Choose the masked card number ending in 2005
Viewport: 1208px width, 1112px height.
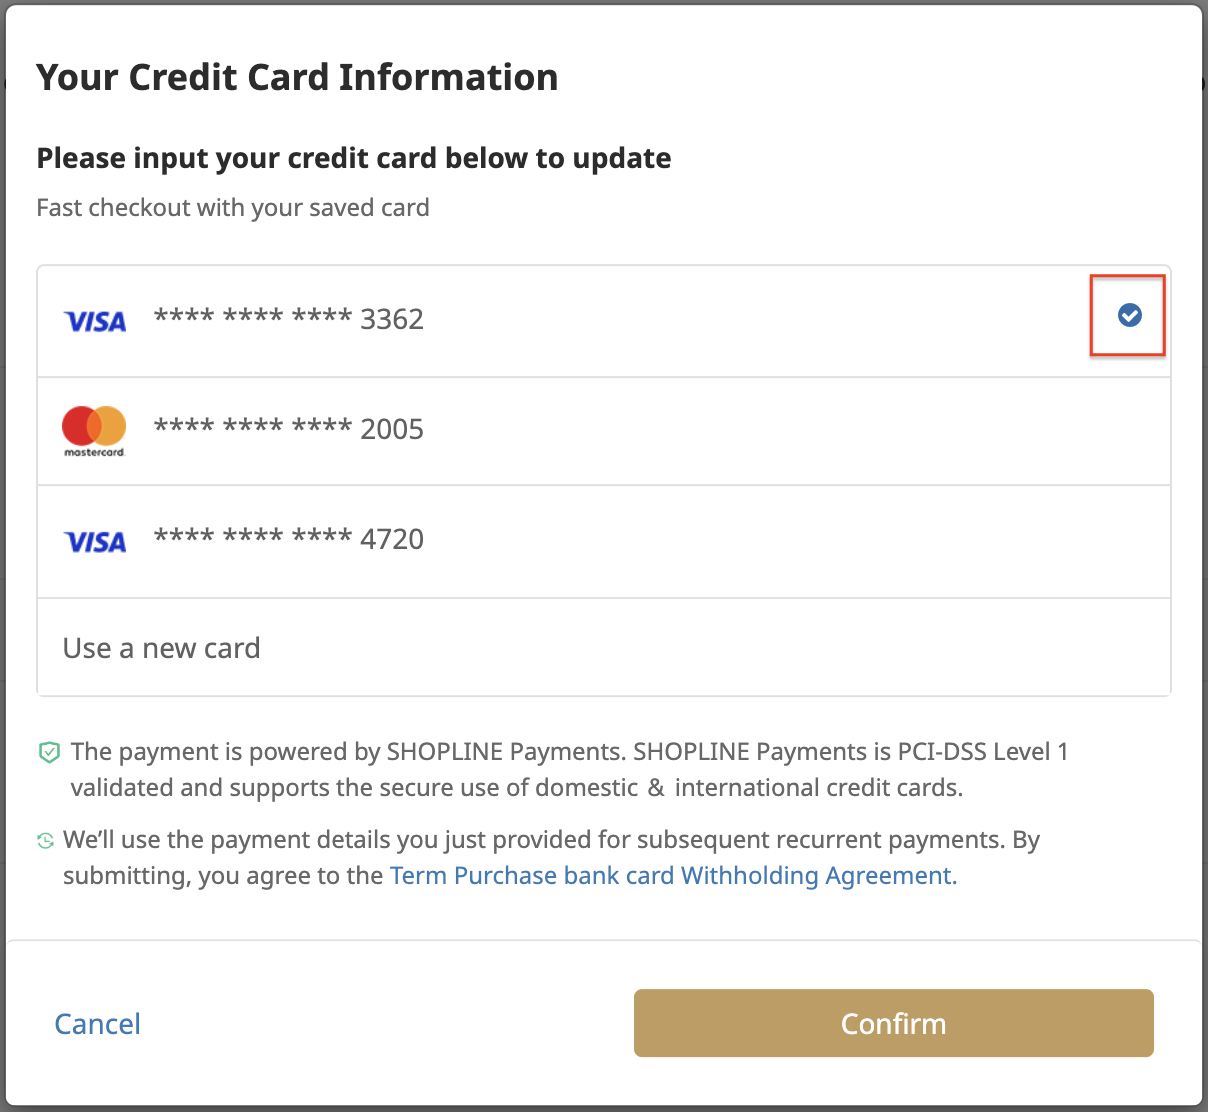point(289,429)
